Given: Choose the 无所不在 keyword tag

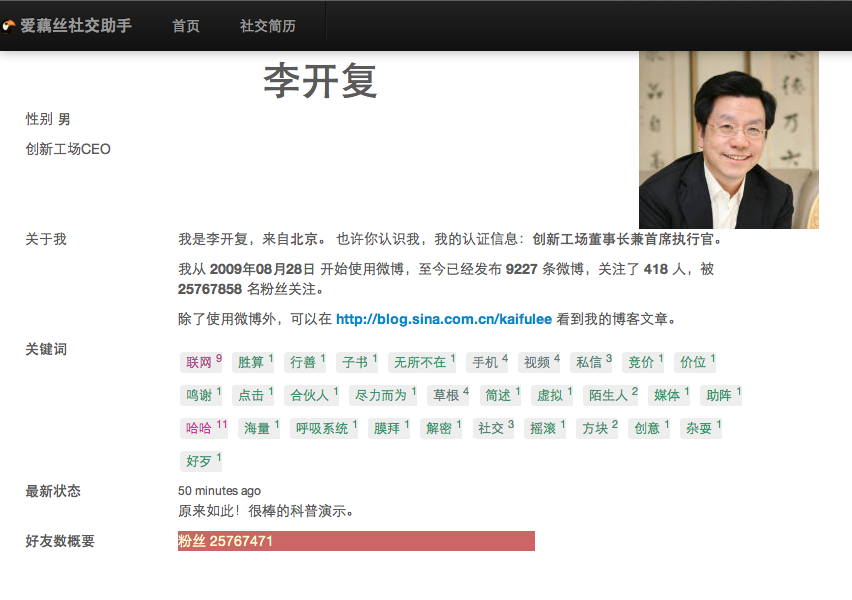Looking at the screenshot, I should coord(422,362).
